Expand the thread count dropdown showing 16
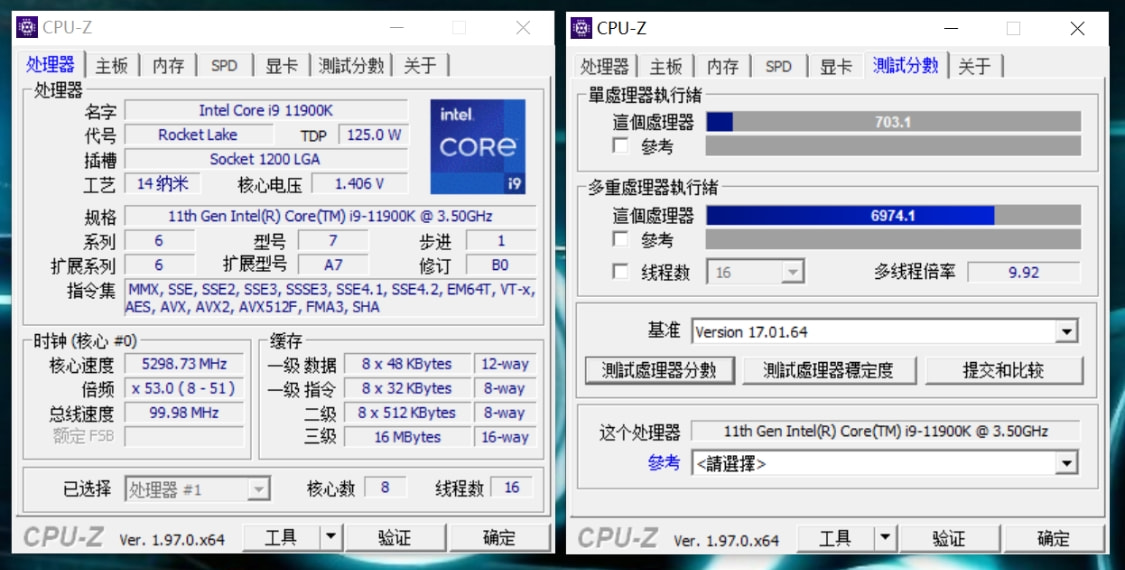The image size is (1125, 570). [x=792, y=272]
